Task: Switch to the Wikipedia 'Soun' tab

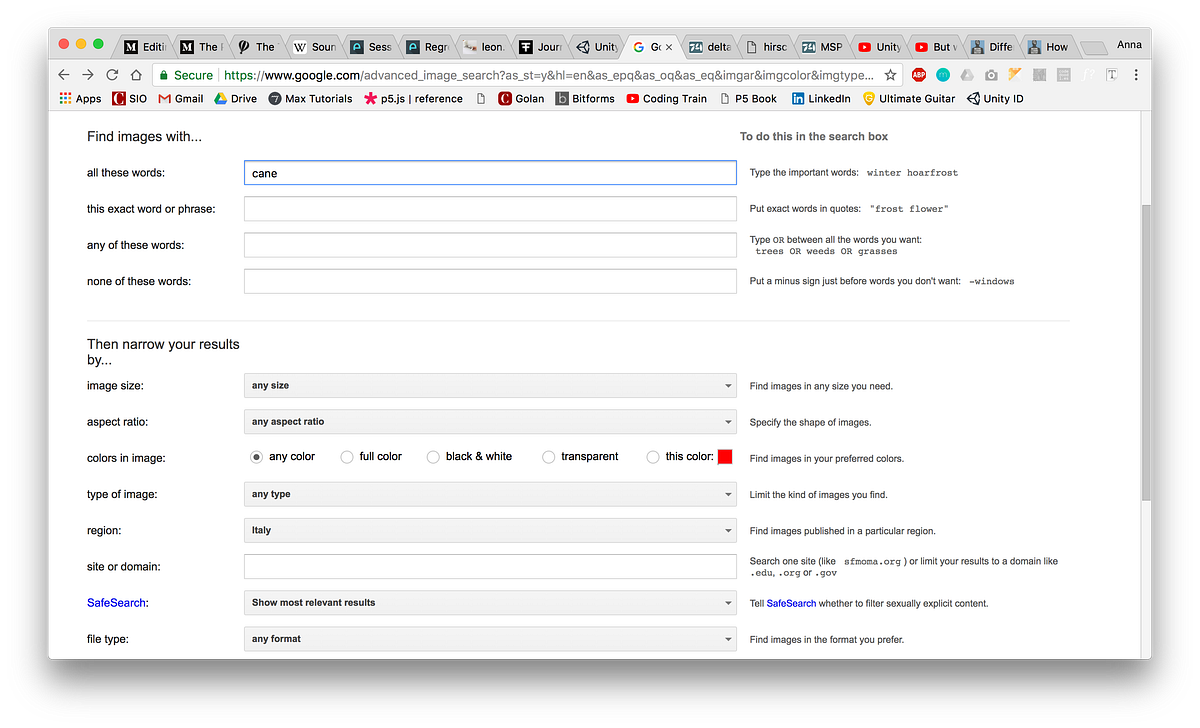Action: tap(313, 46)
